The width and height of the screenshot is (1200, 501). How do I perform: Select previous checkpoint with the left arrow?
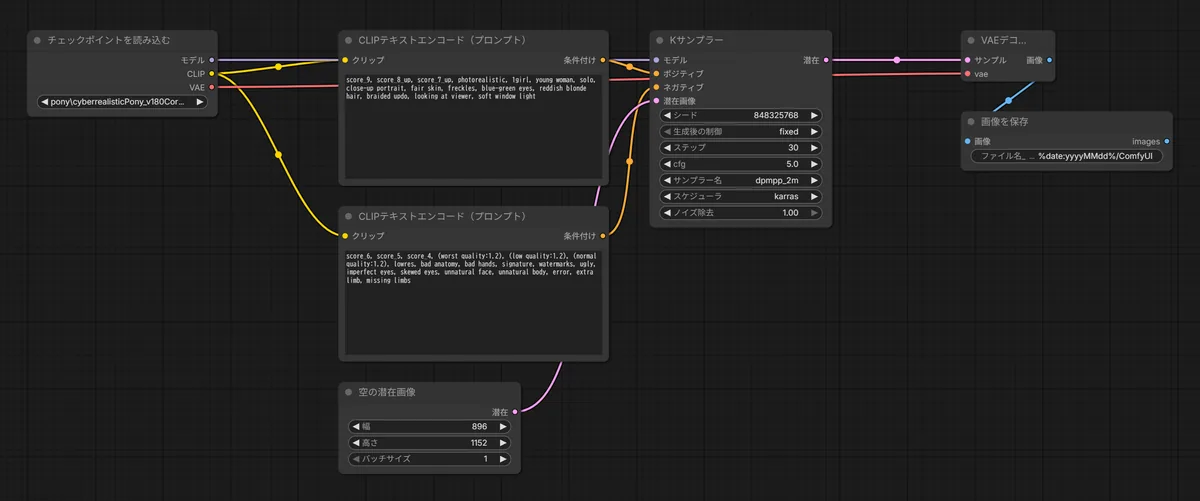[x=44, y=102]
